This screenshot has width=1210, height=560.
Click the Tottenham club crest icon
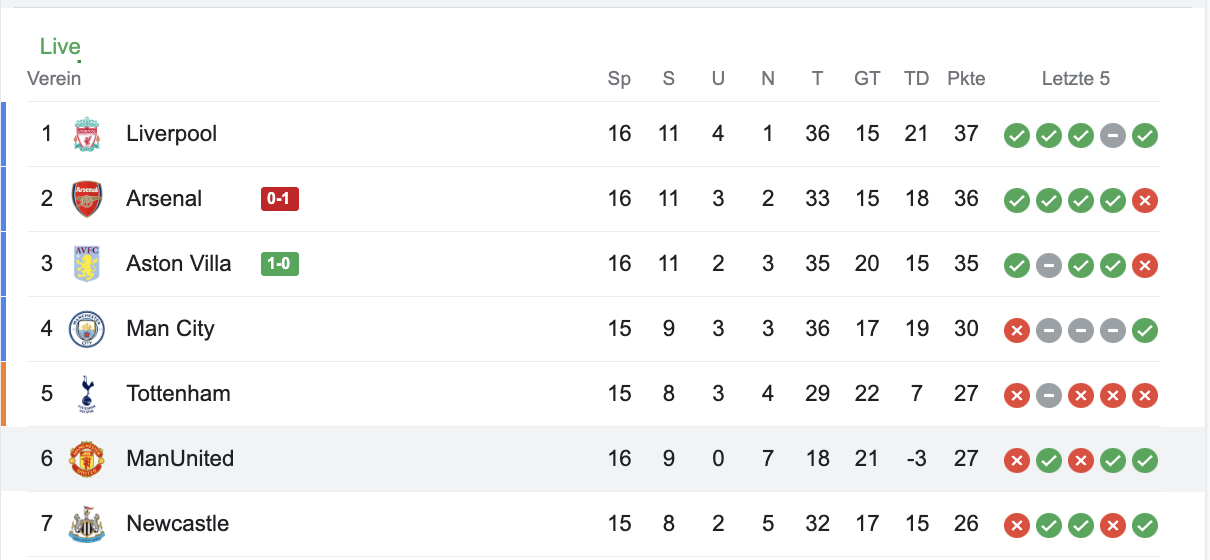tap(87, 394)
